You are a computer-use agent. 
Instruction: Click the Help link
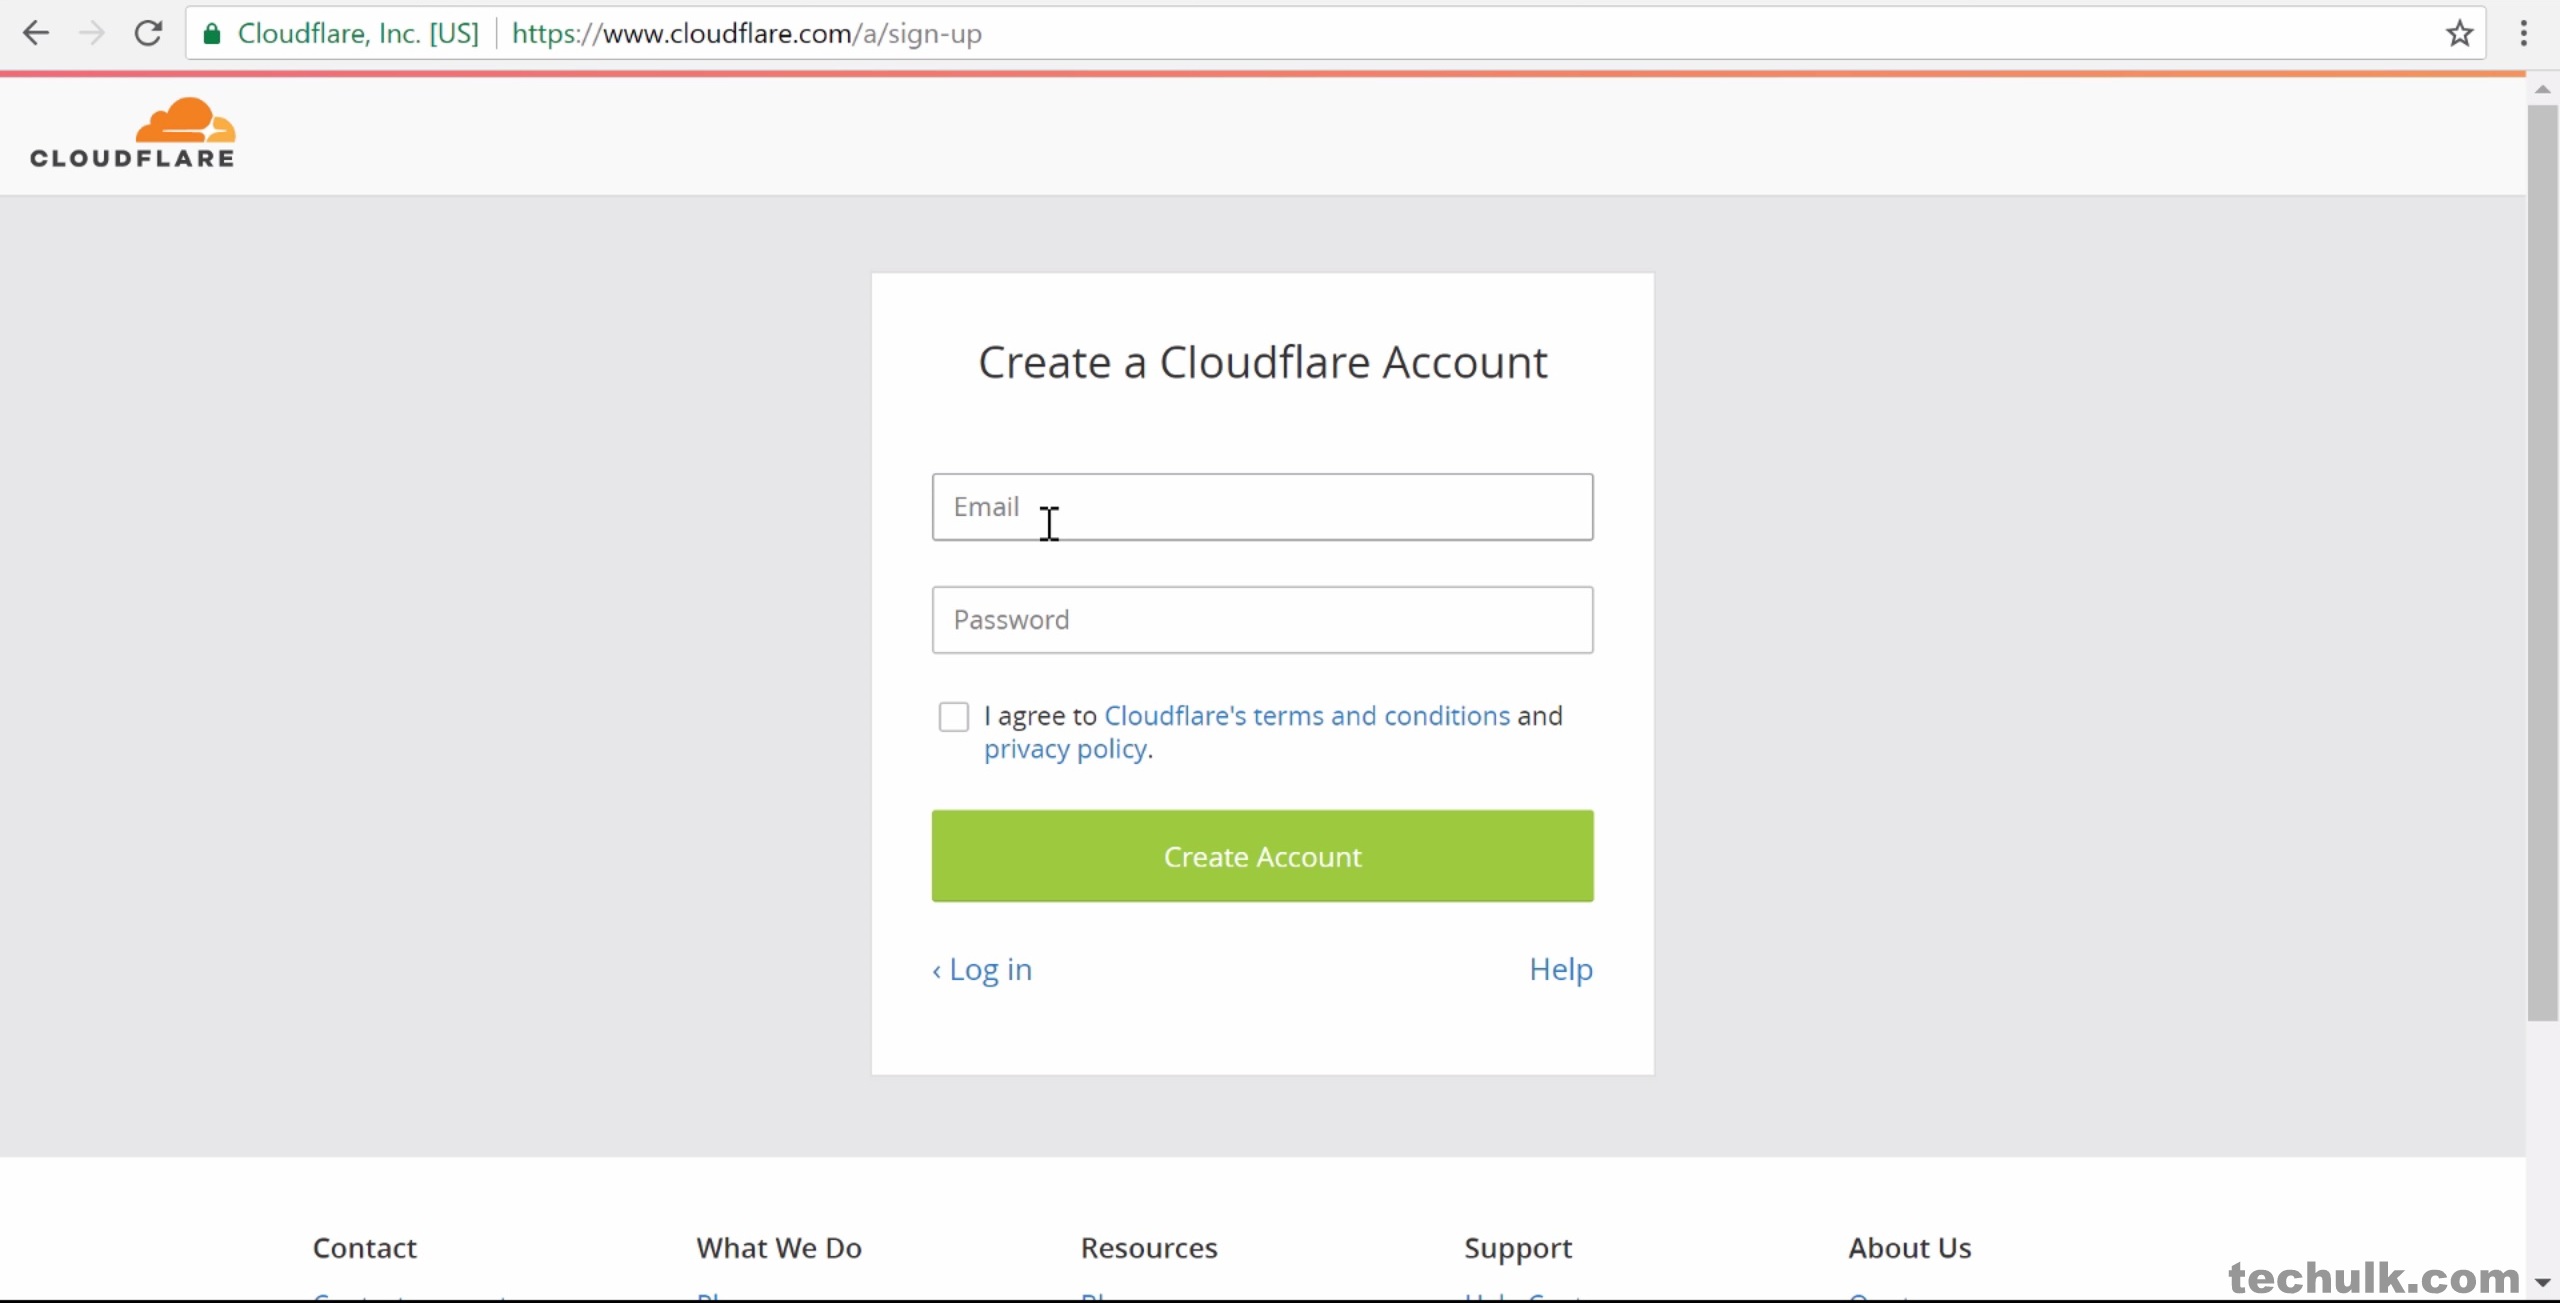[1560, 969]
